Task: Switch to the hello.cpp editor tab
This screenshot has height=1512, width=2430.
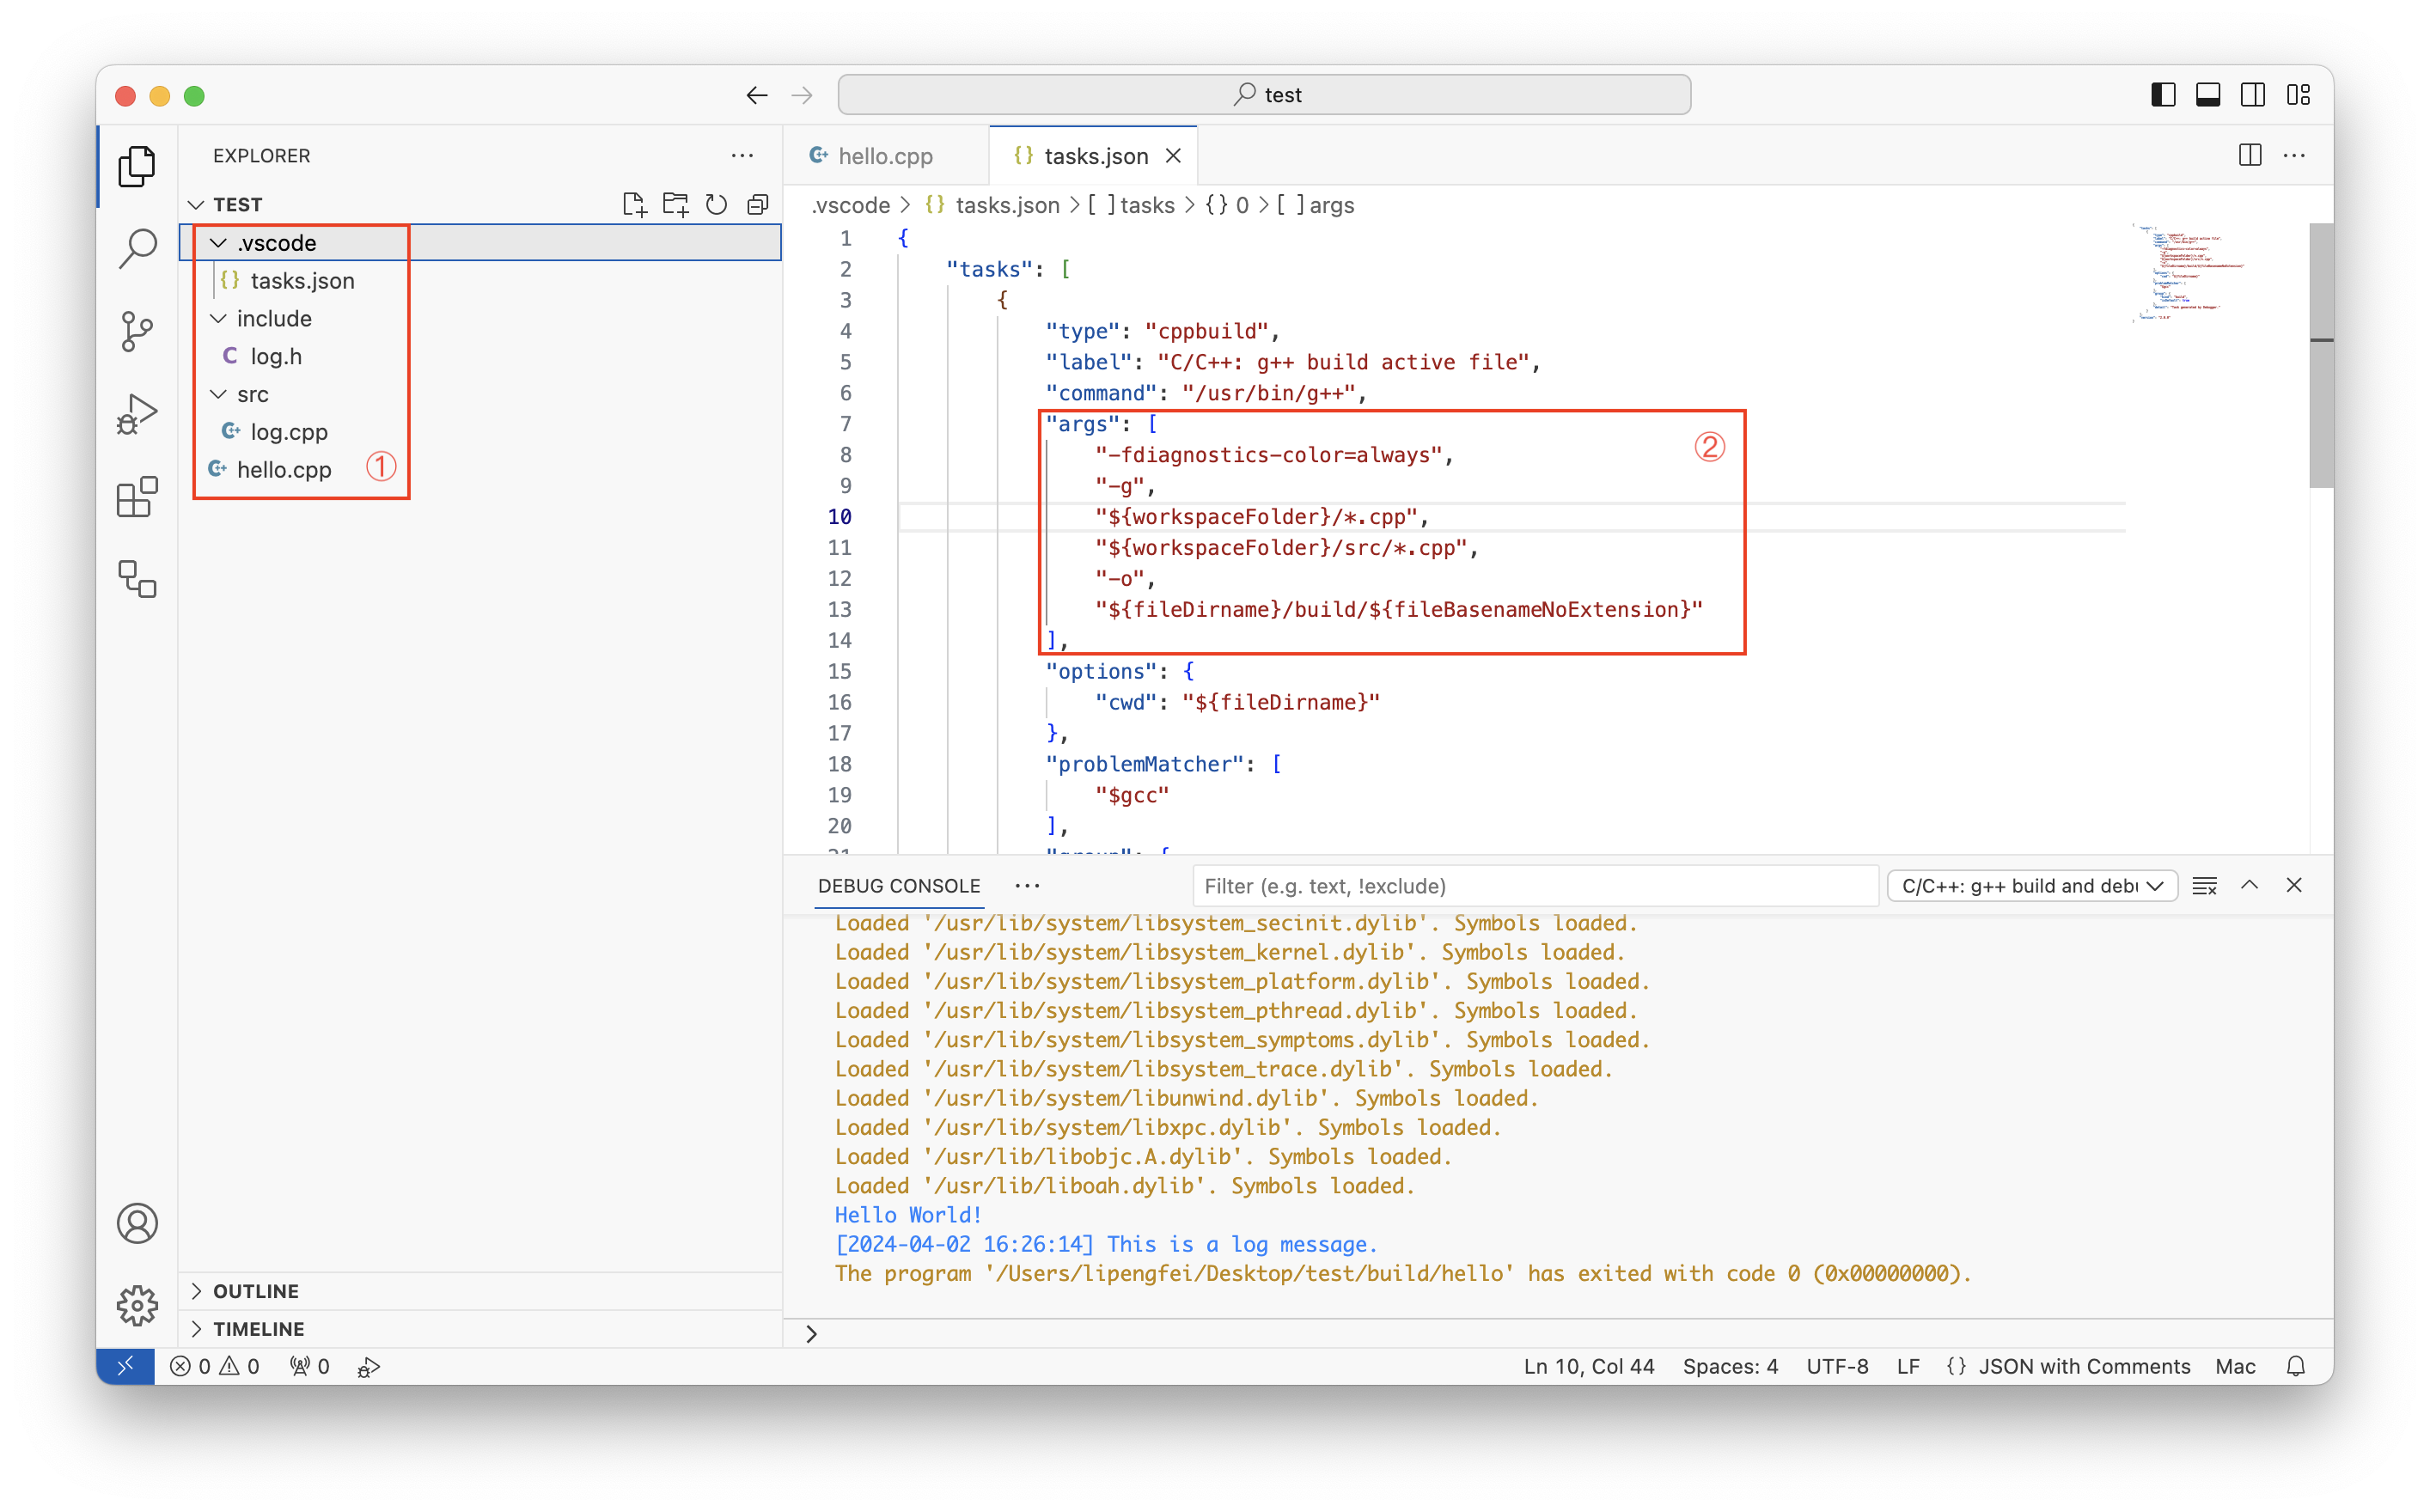Action: point(885,156)
